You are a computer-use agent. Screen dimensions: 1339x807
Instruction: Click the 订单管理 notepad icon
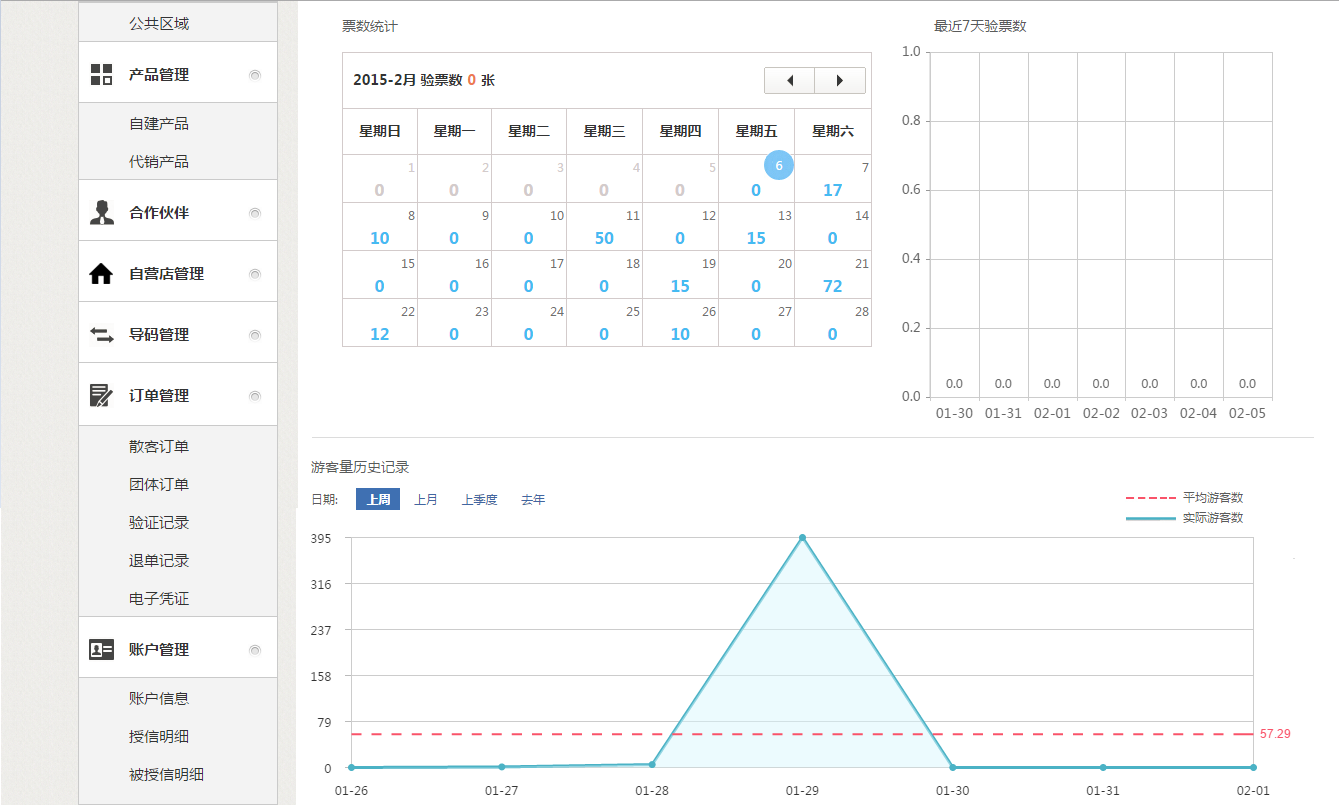102,396
